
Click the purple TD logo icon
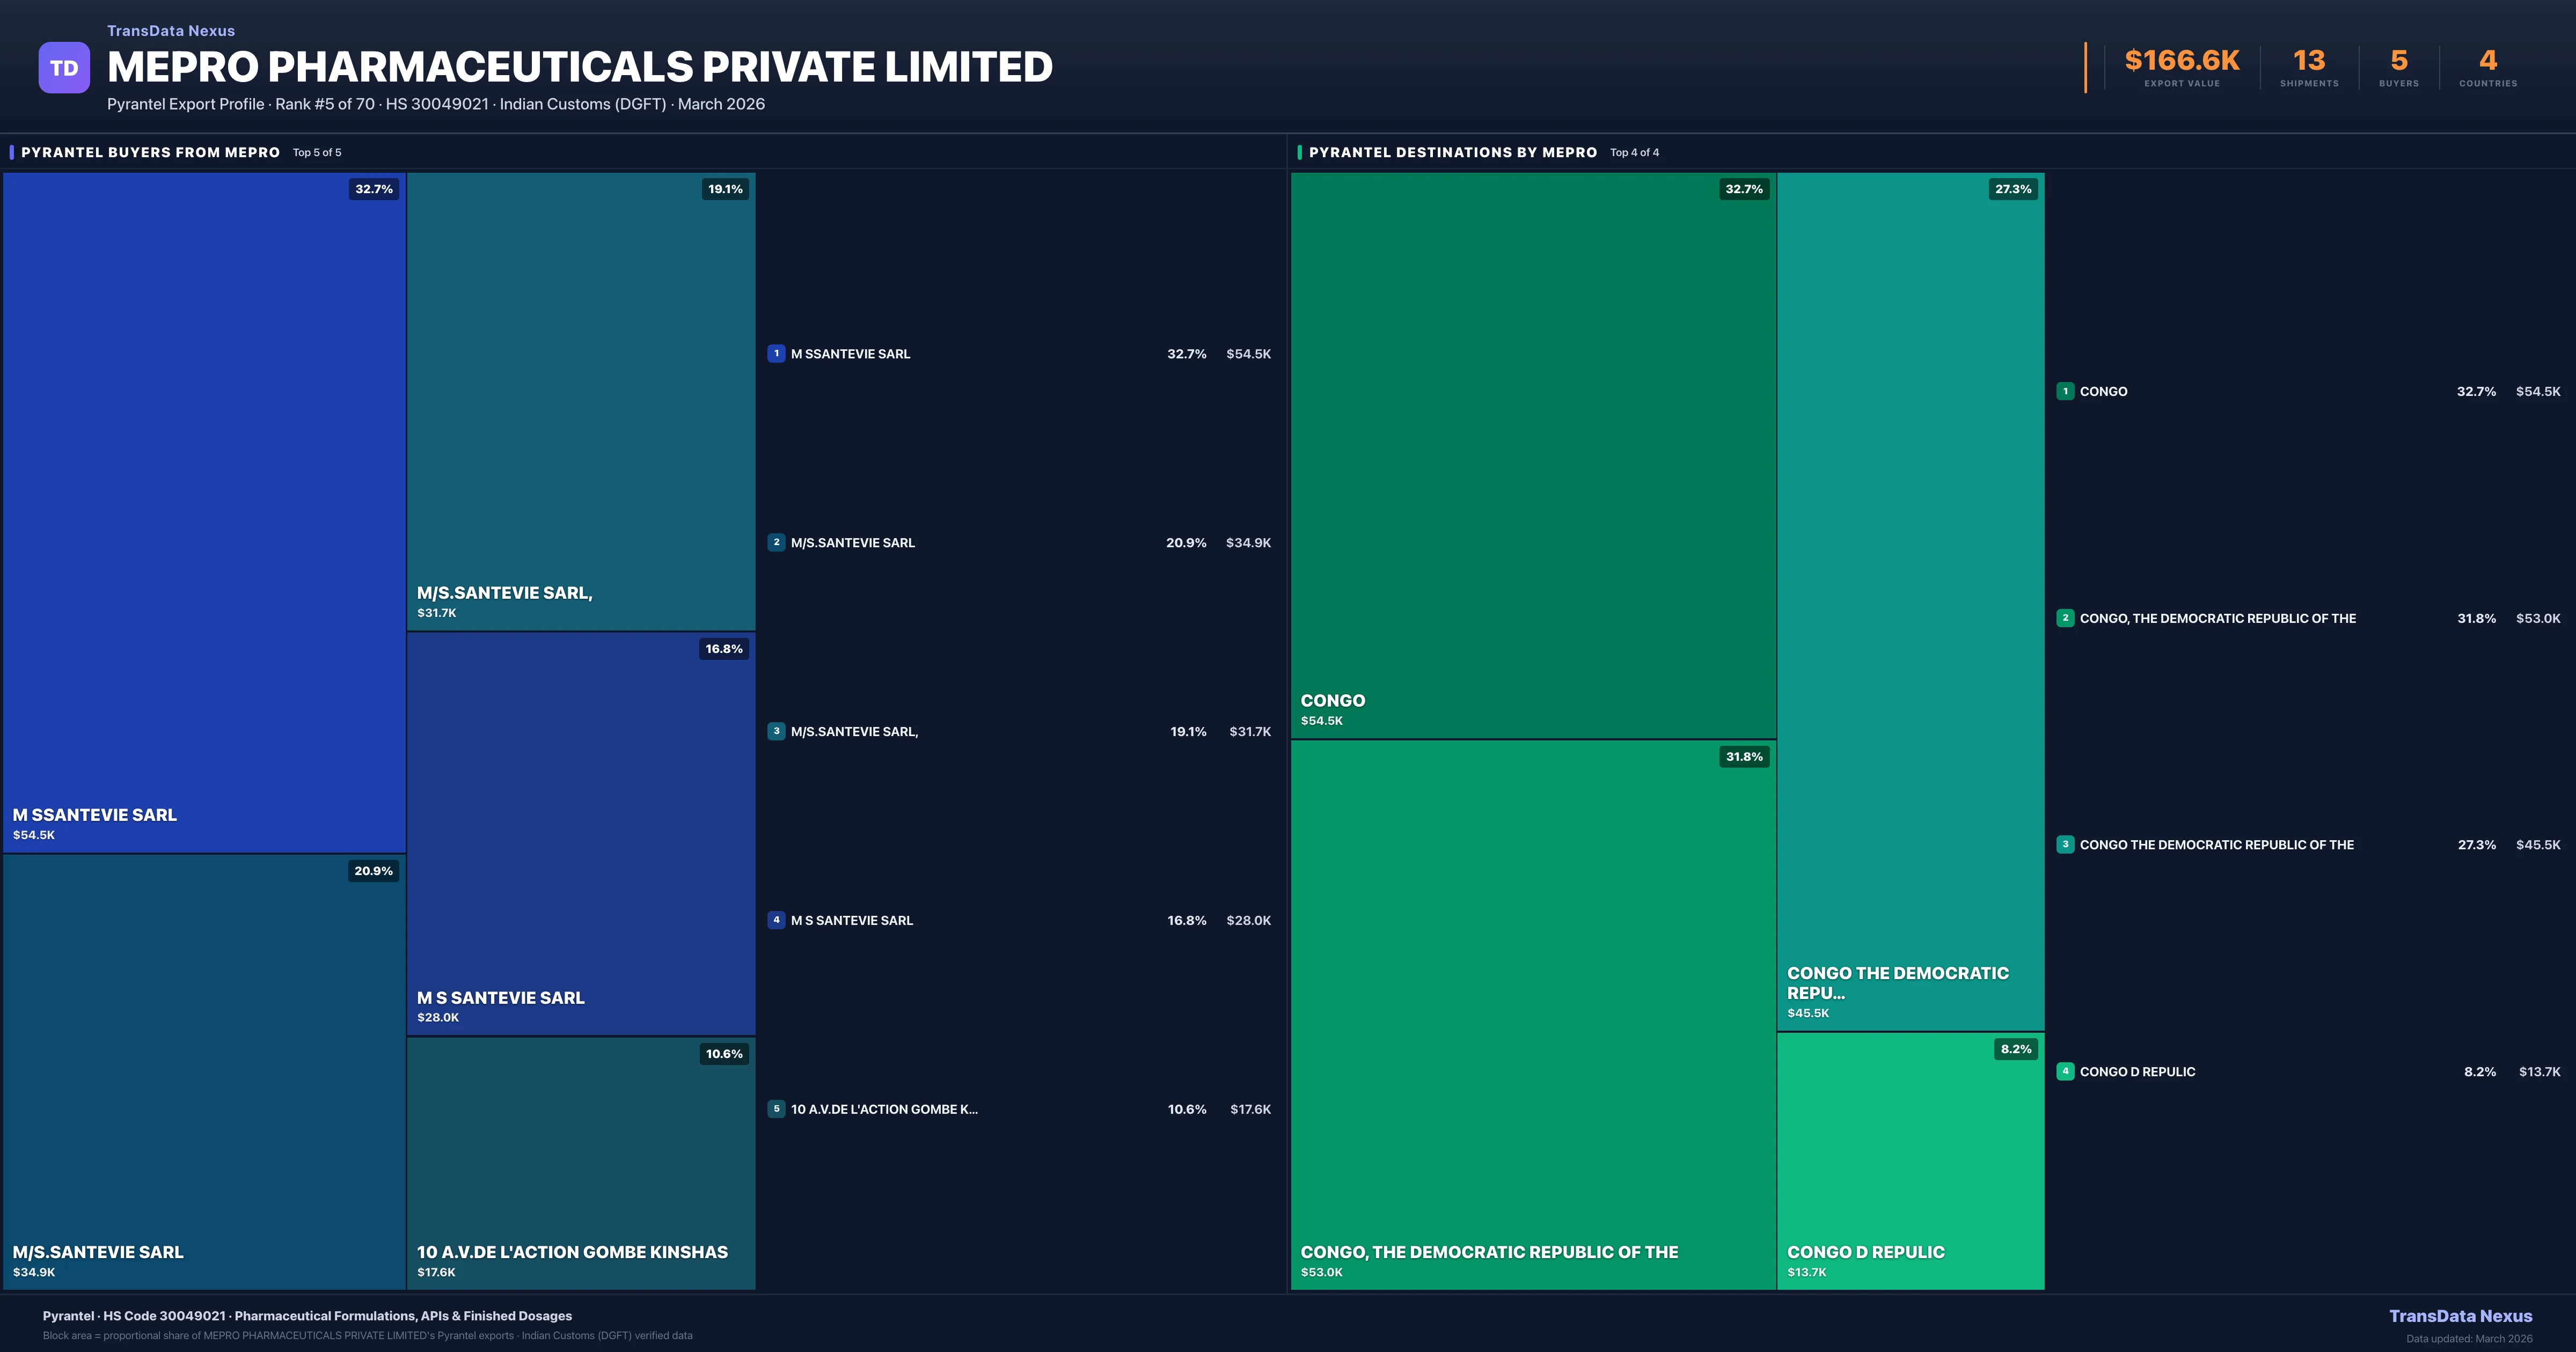(64, 68)
